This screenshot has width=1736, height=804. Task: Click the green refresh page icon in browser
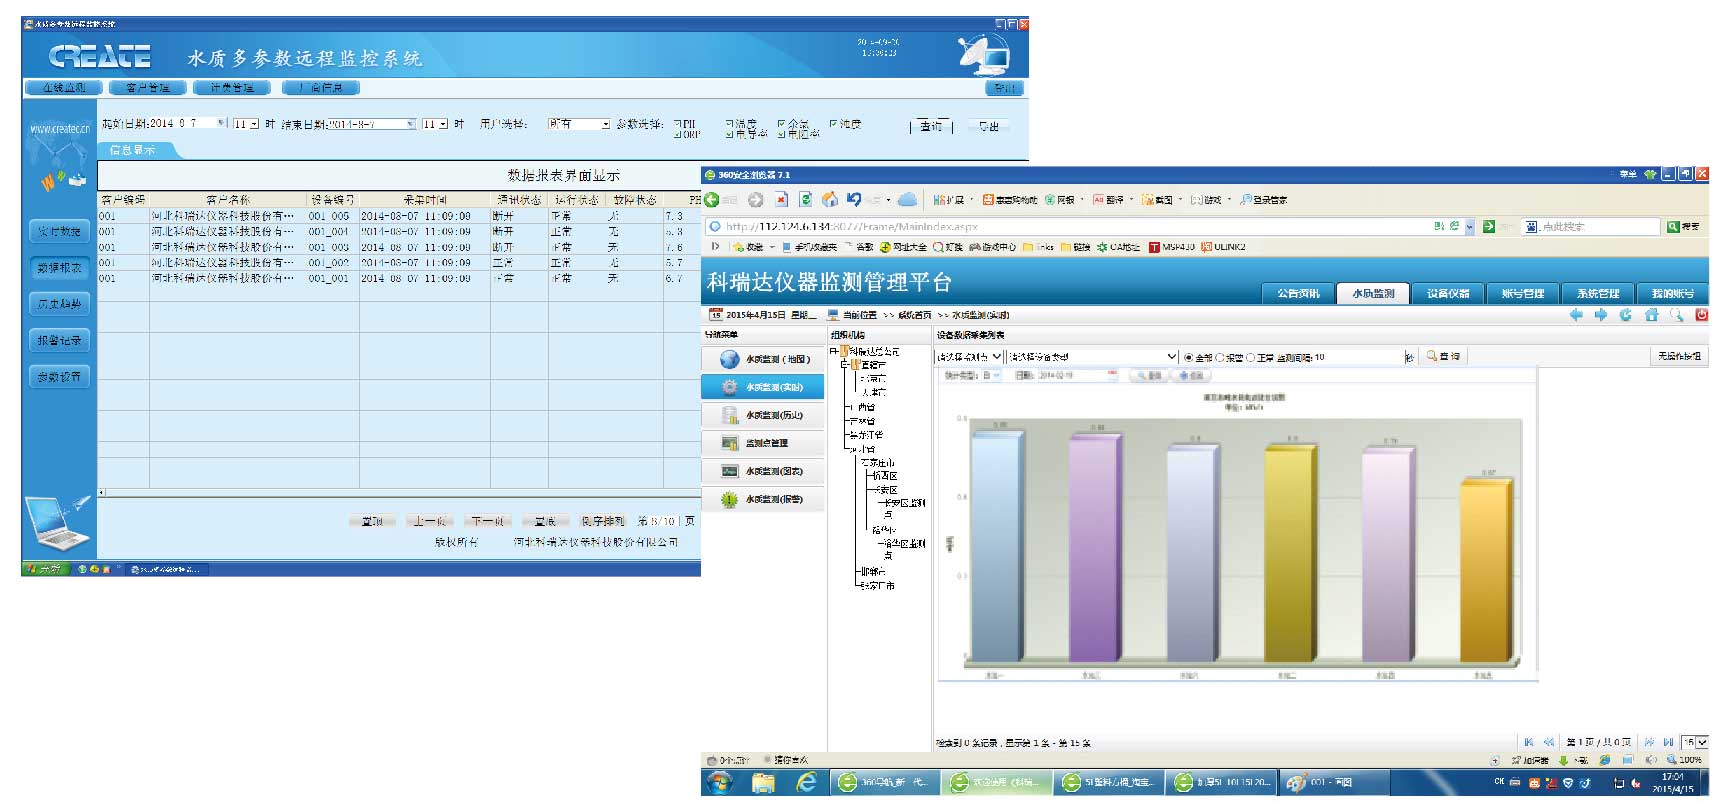(x=805, y=200)
